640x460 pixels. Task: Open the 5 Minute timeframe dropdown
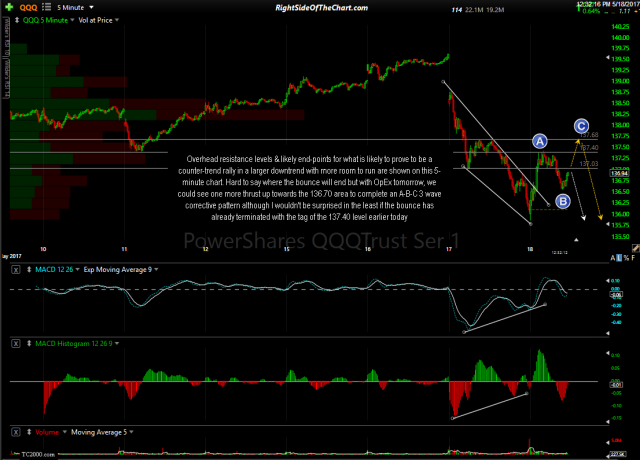coord(76,7)
